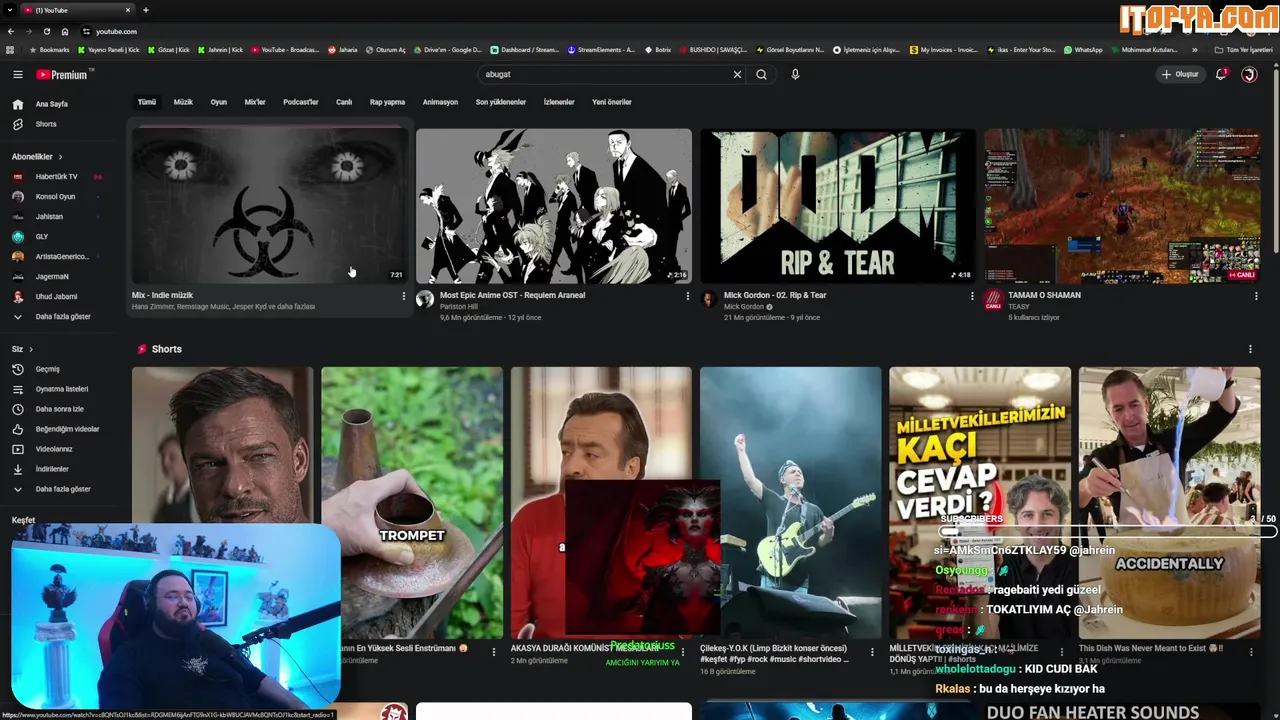Open a new browser tab

tap(145, 10)
